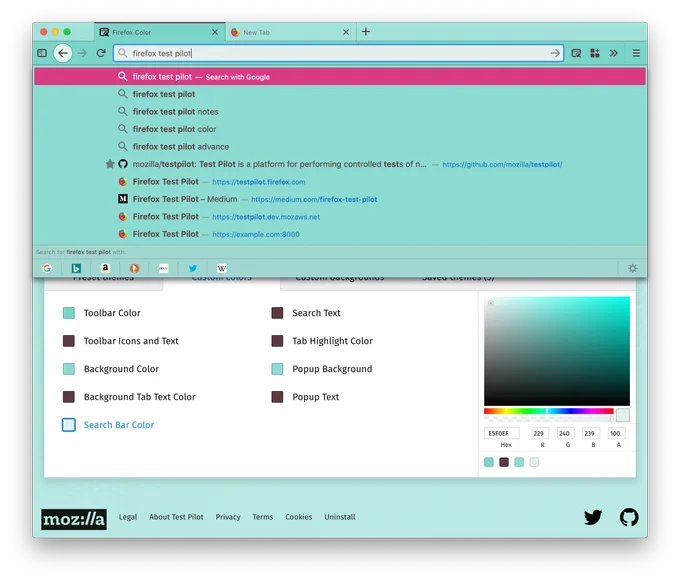Viewport: 680px width, 581px height.
Task: Click the Uninstall footer link
Action: click(340, 517)
